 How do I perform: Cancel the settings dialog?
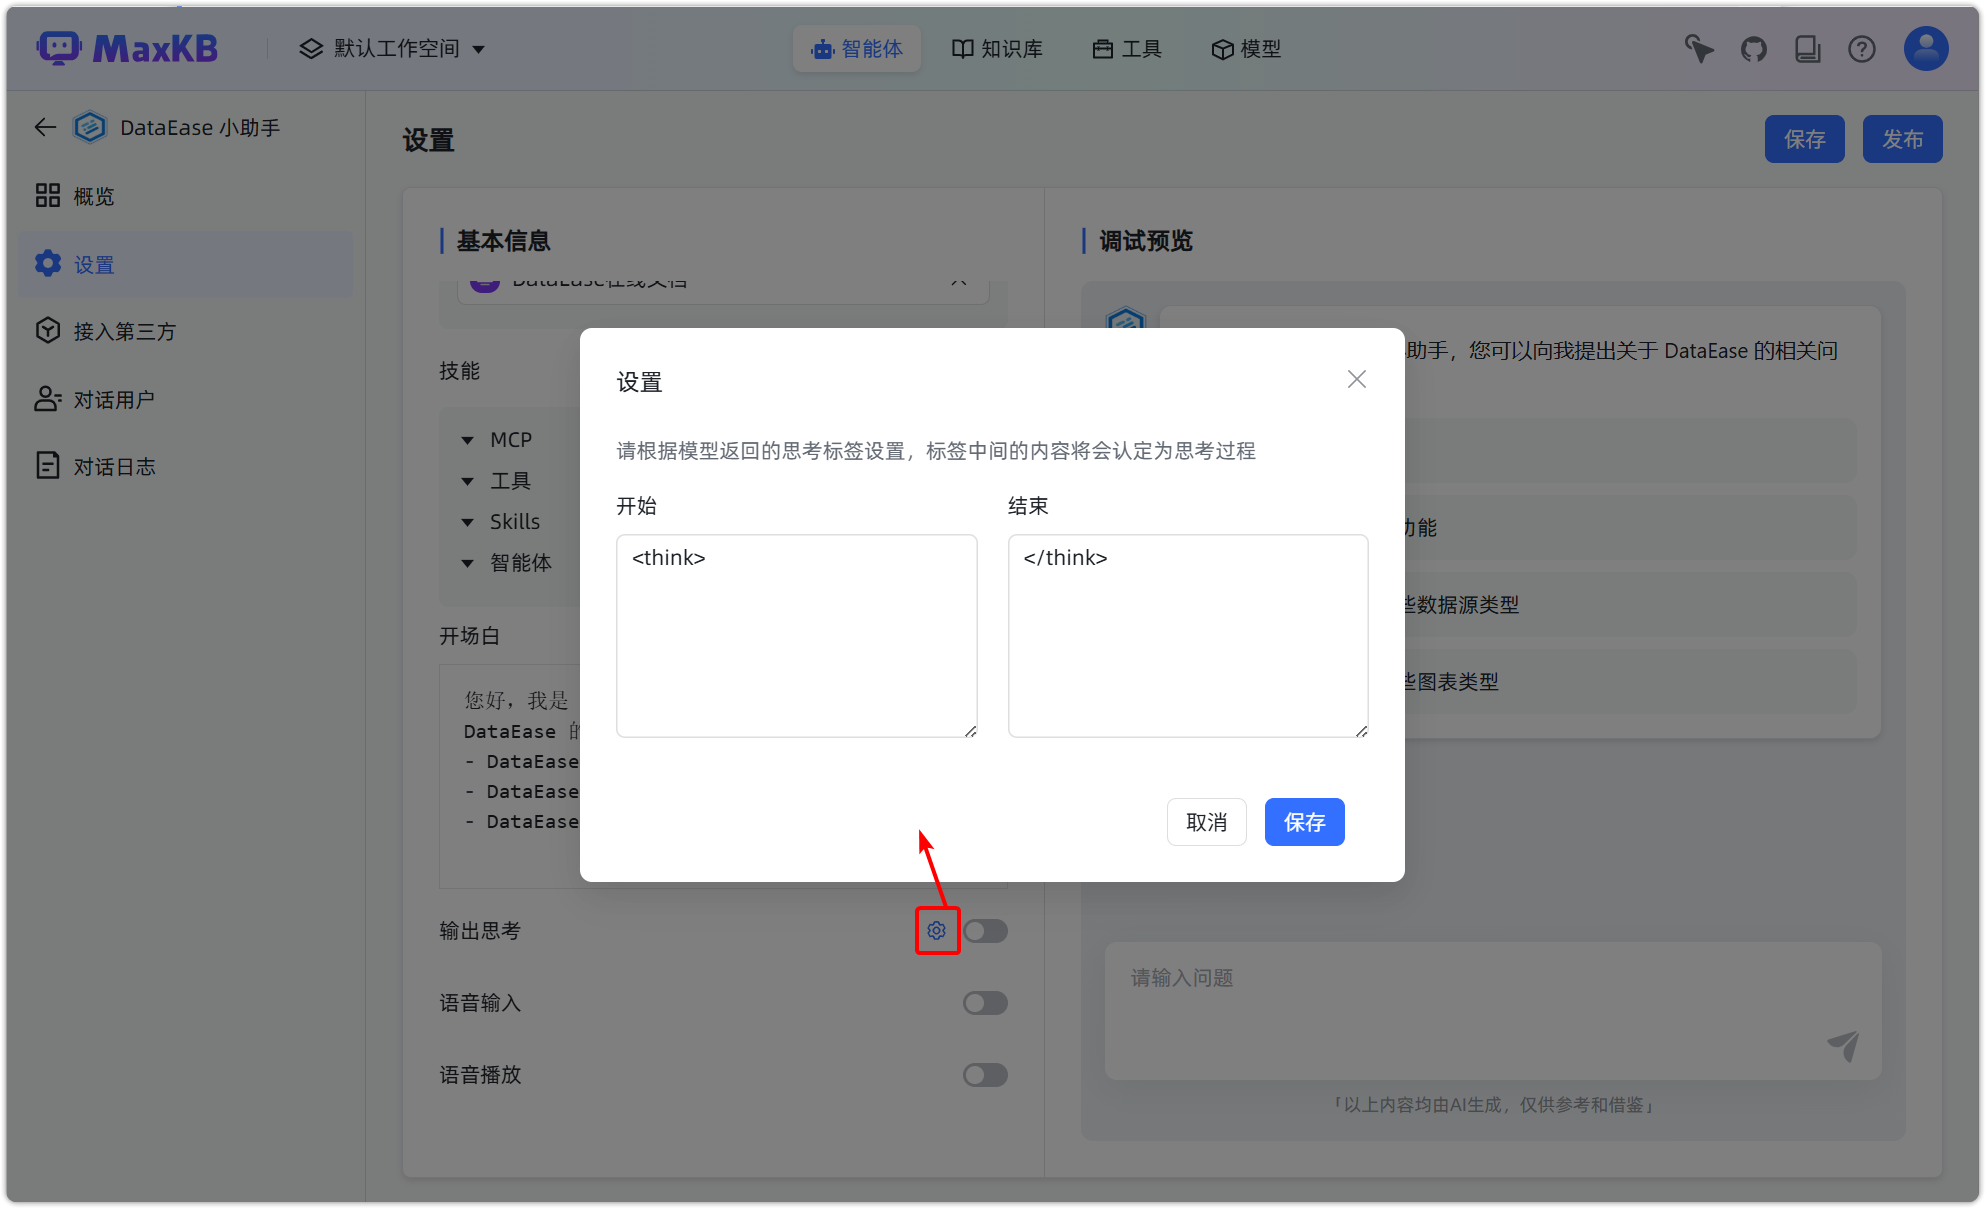tap(1206, 821)
